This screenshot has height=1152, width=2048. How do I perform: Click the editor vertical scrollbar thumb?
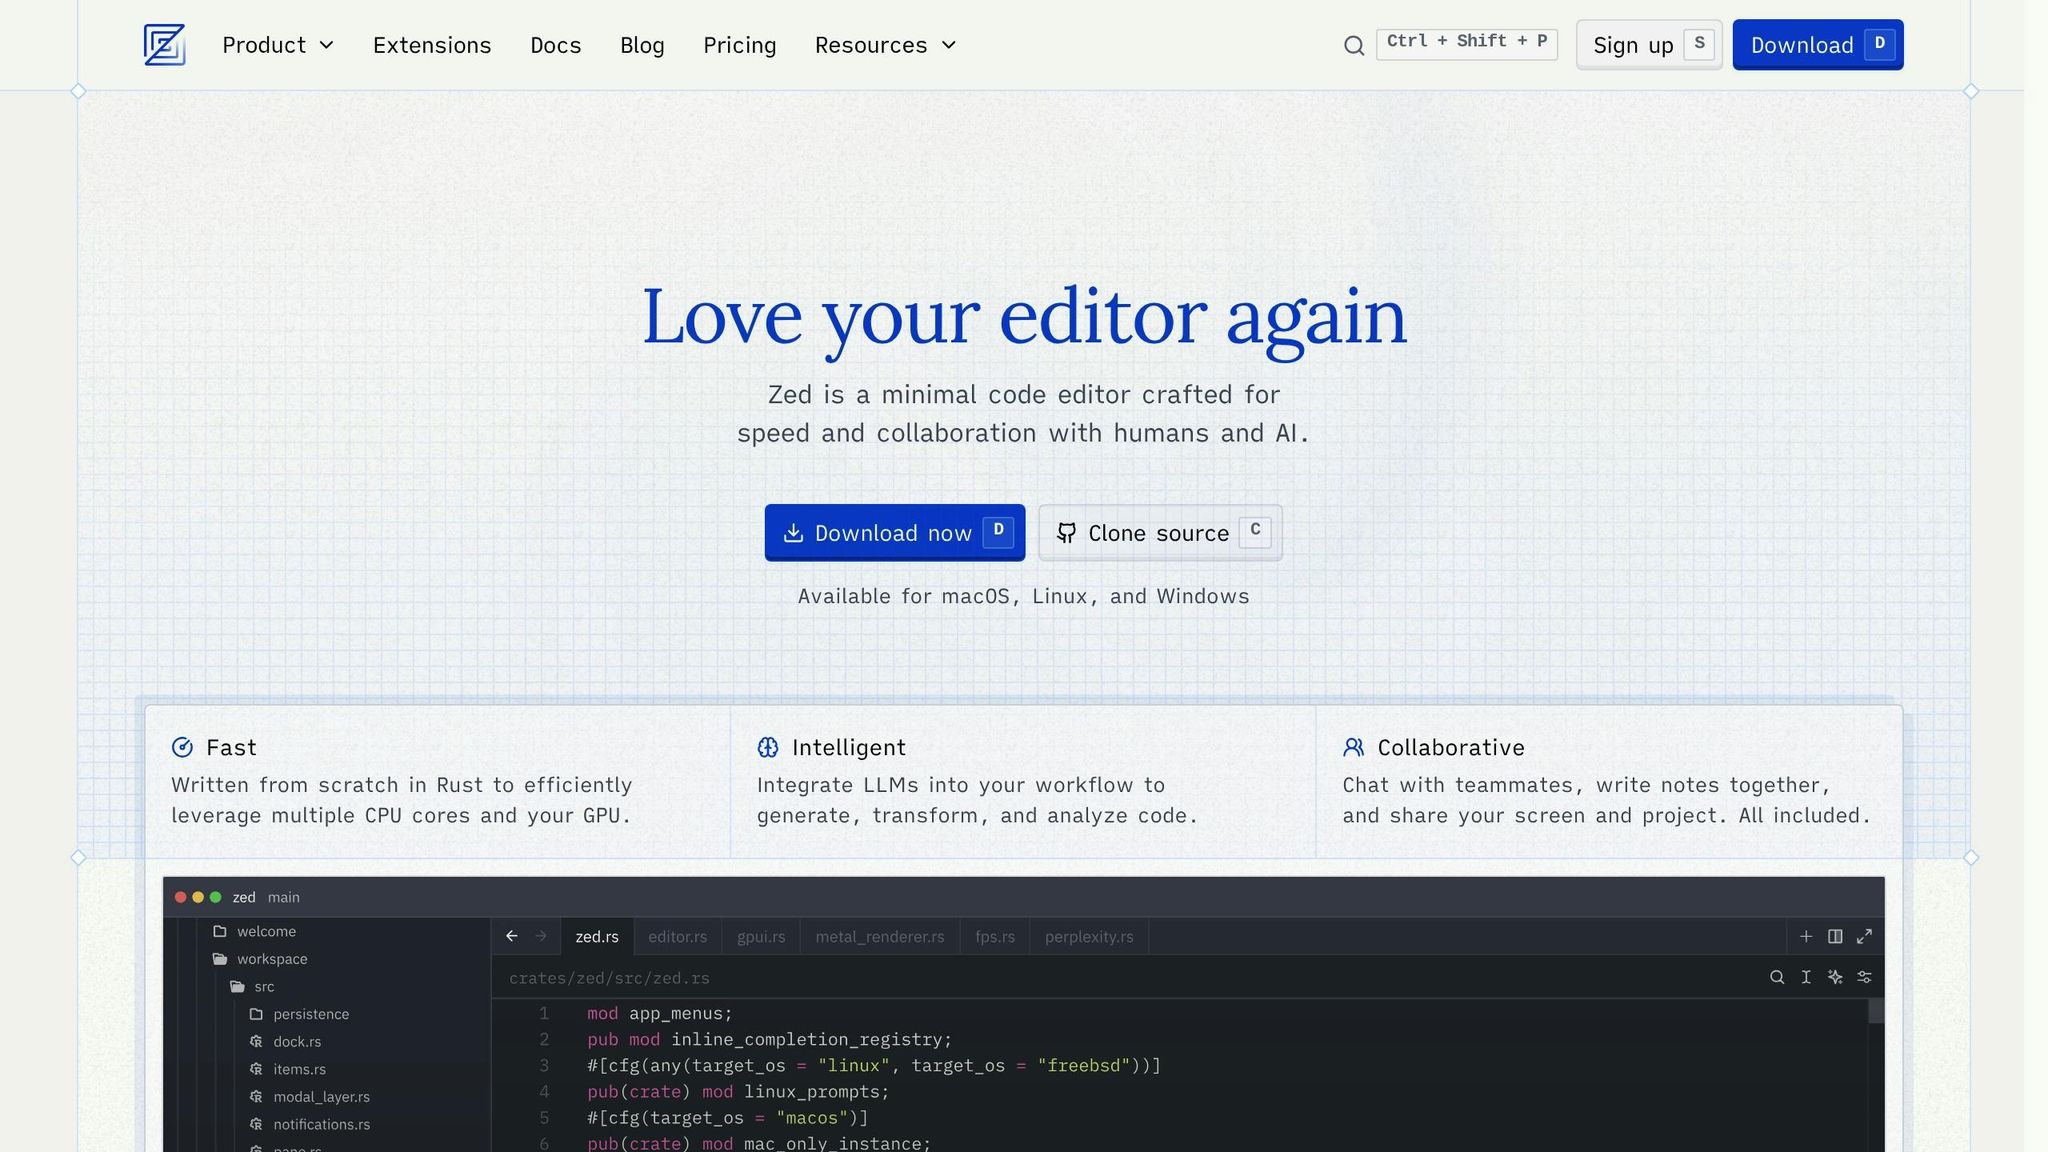[x=1876, y=1011]
